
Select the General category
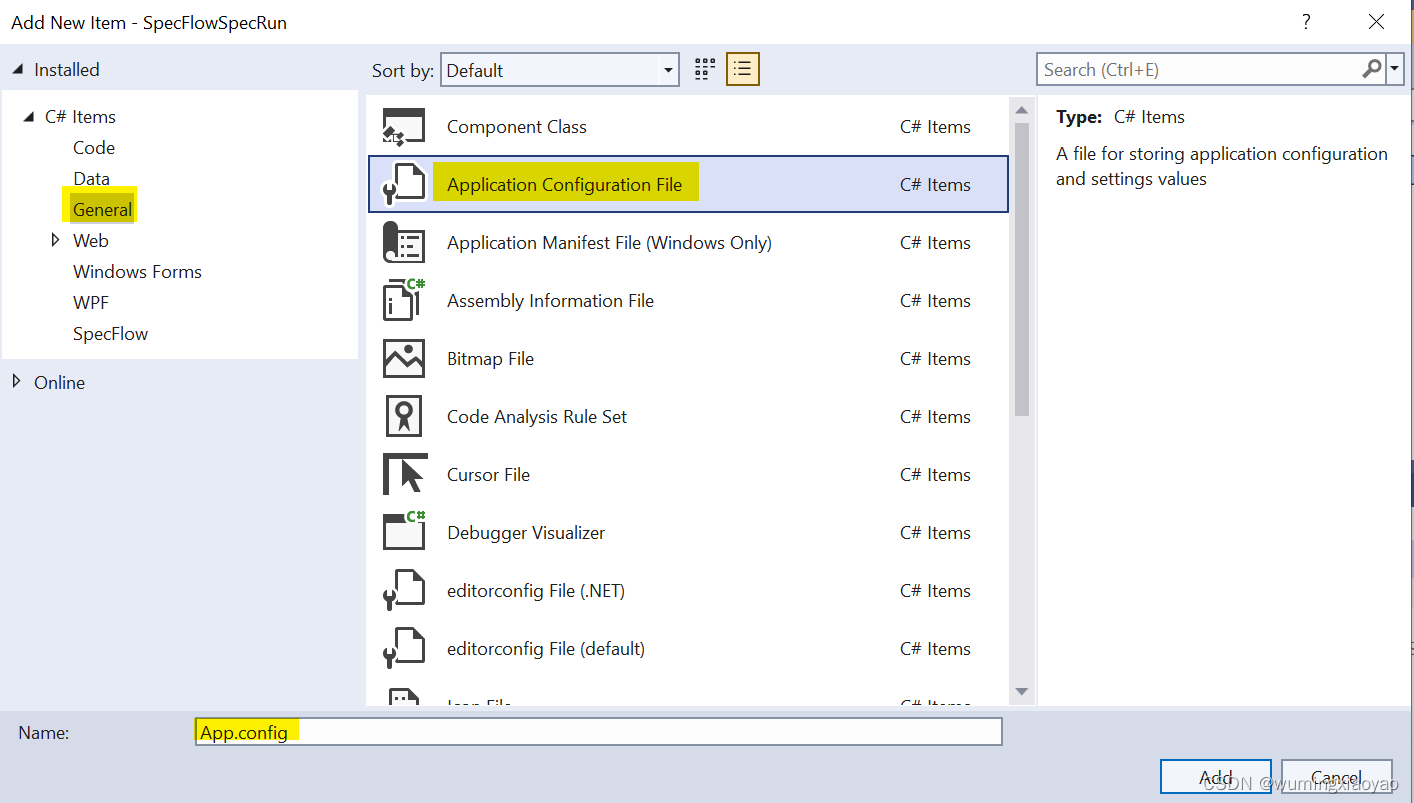[x=102, y=209]
